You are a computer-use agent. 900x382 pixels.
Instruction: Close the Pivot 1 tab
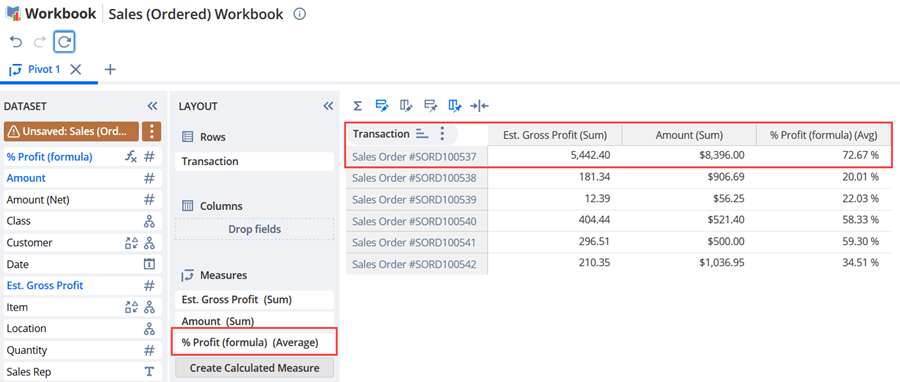click(x=76, y=69)
